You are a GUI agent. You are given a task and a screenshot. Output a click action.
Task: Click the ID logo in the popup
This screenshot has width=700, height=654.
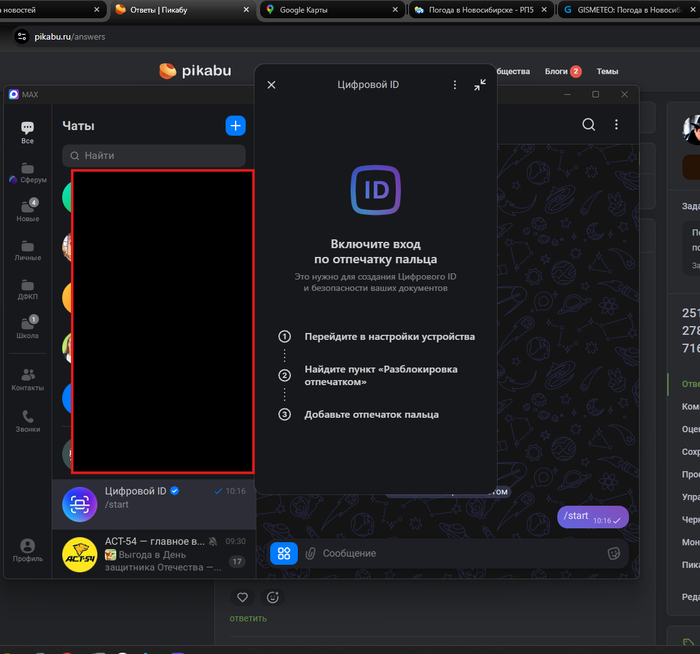tap(375, 190)
